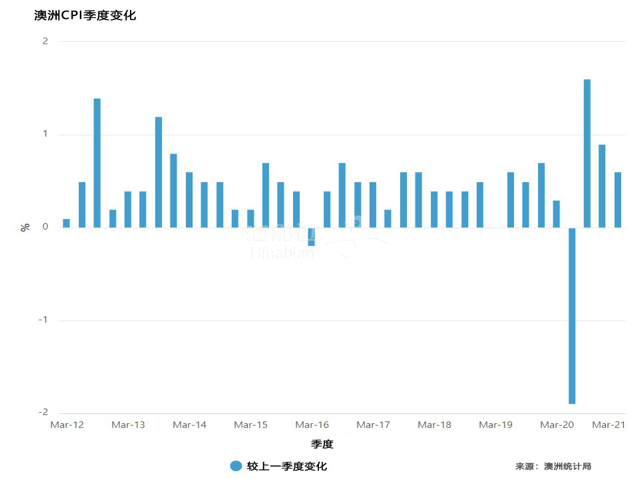Screen dimensions: 638x479
Task: Click the Mar-21 x-axis label
Action: click(x=609, y=425)
